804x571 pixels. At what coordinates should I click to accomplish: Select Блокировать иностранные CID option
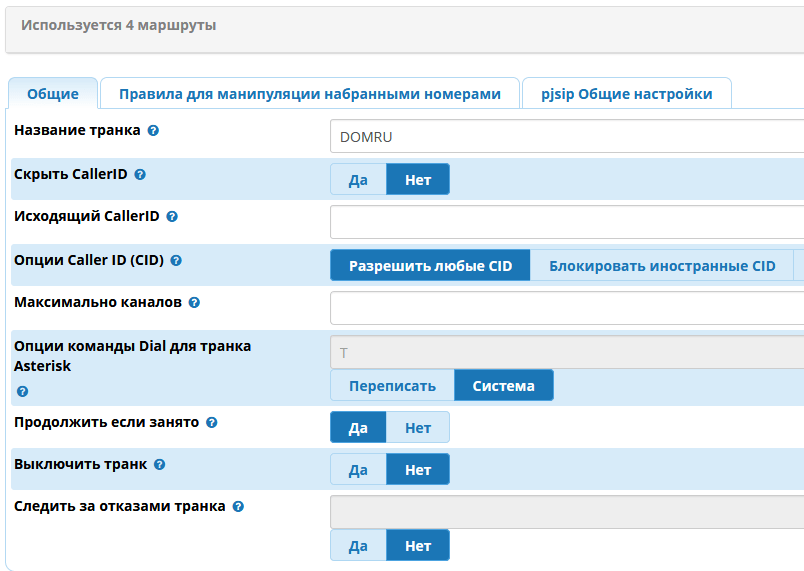tap(661, 266)
